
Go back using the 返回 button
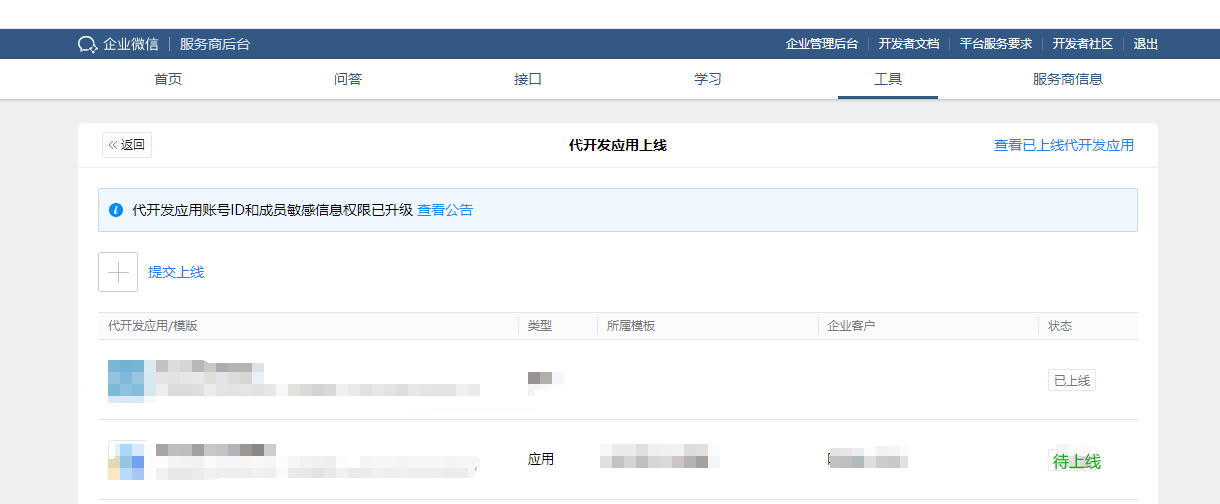[127, 145]
